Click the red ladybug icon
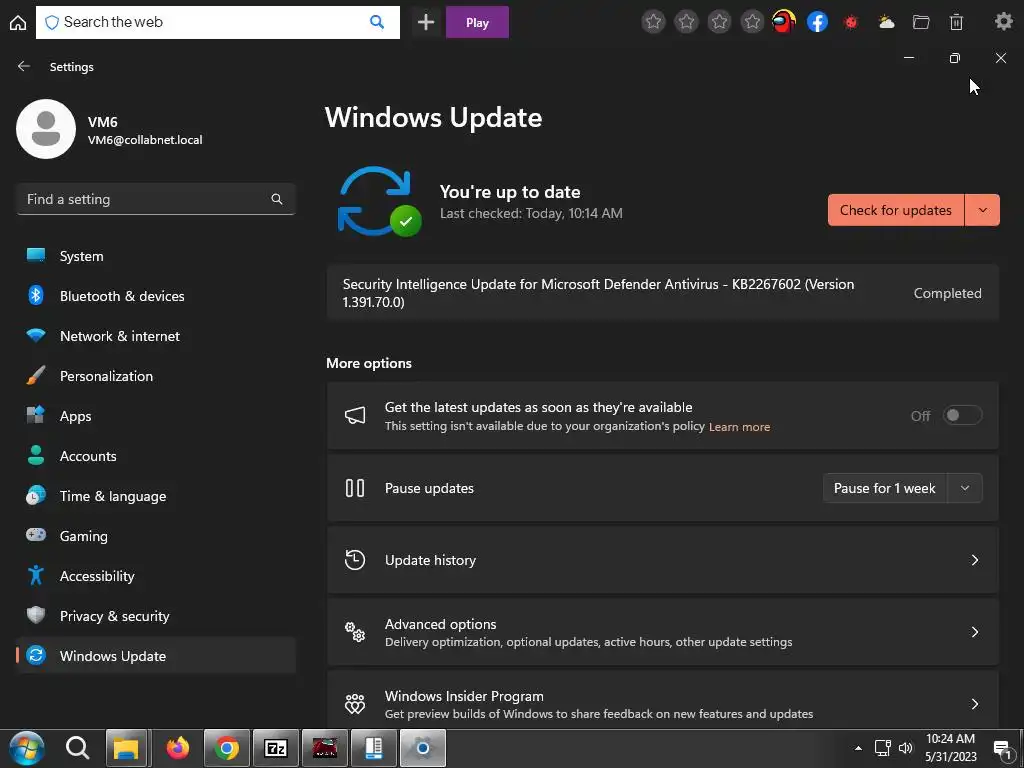Image resolution: width=1024 pixels, height=768 pixels. pyautogui.click(x=850, y=22)
